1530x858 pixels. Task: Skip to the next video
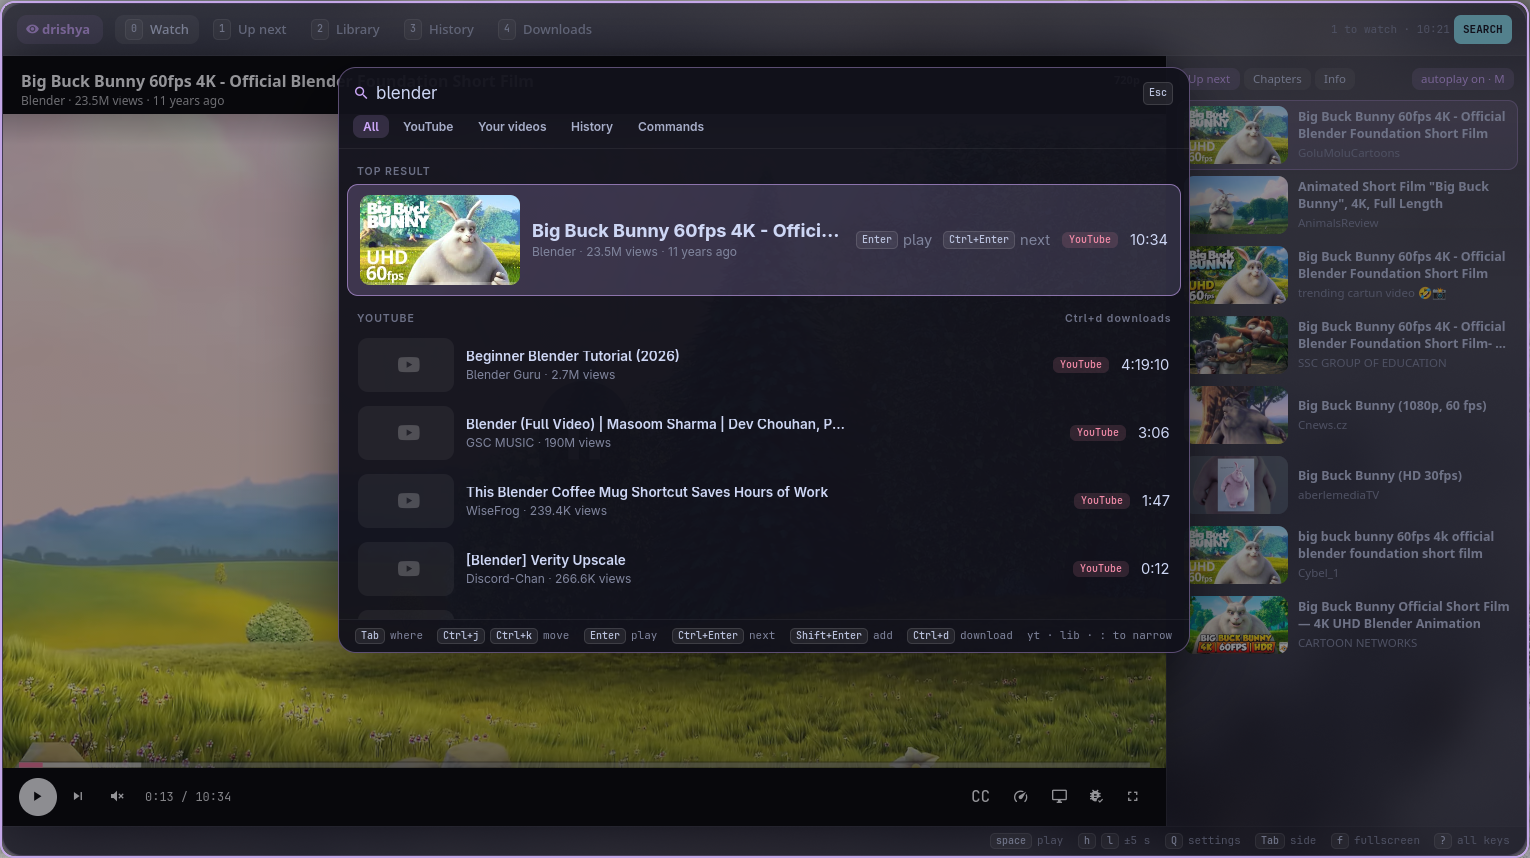(x=78, y=797)
